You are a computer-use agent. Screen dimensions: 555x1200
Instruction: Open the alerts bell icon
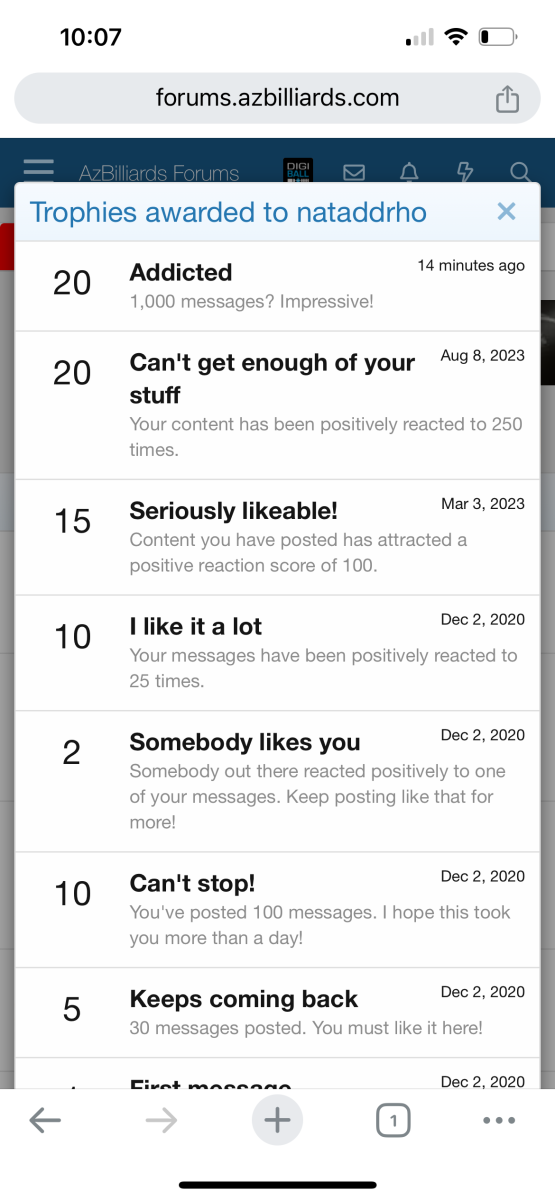click(x=408, y=172)
